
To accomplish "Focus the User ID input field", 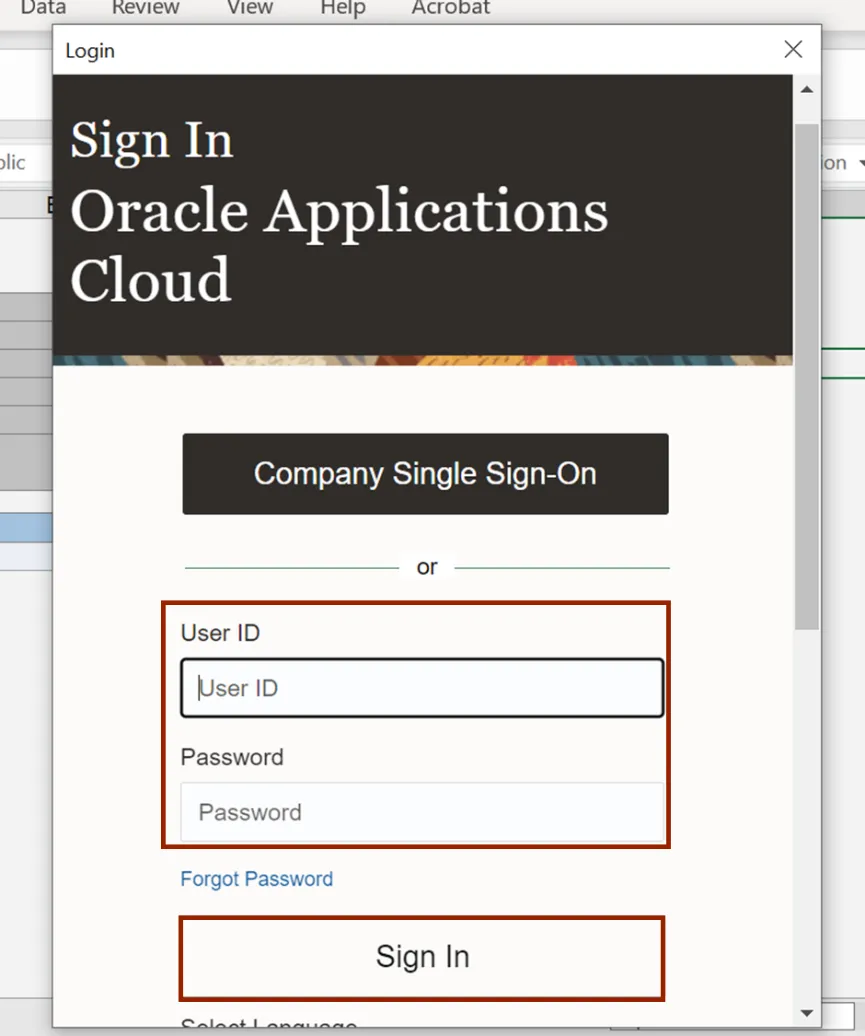I will coord(422,688).
